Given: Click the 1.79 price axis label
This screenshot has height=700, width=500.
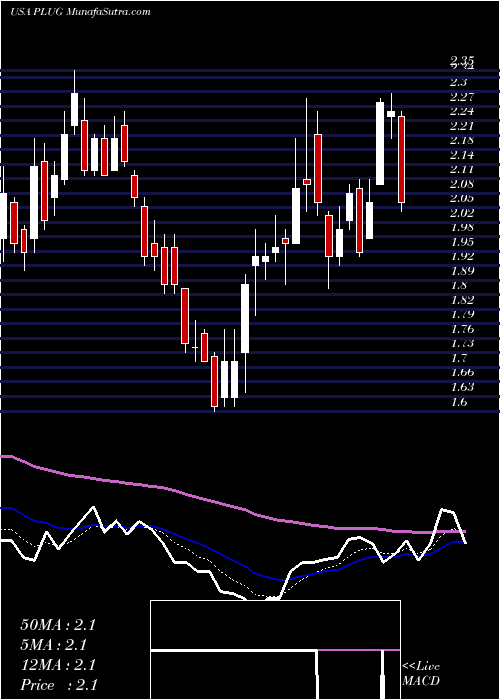Looking at the screenshot, I should coord(462,314).
